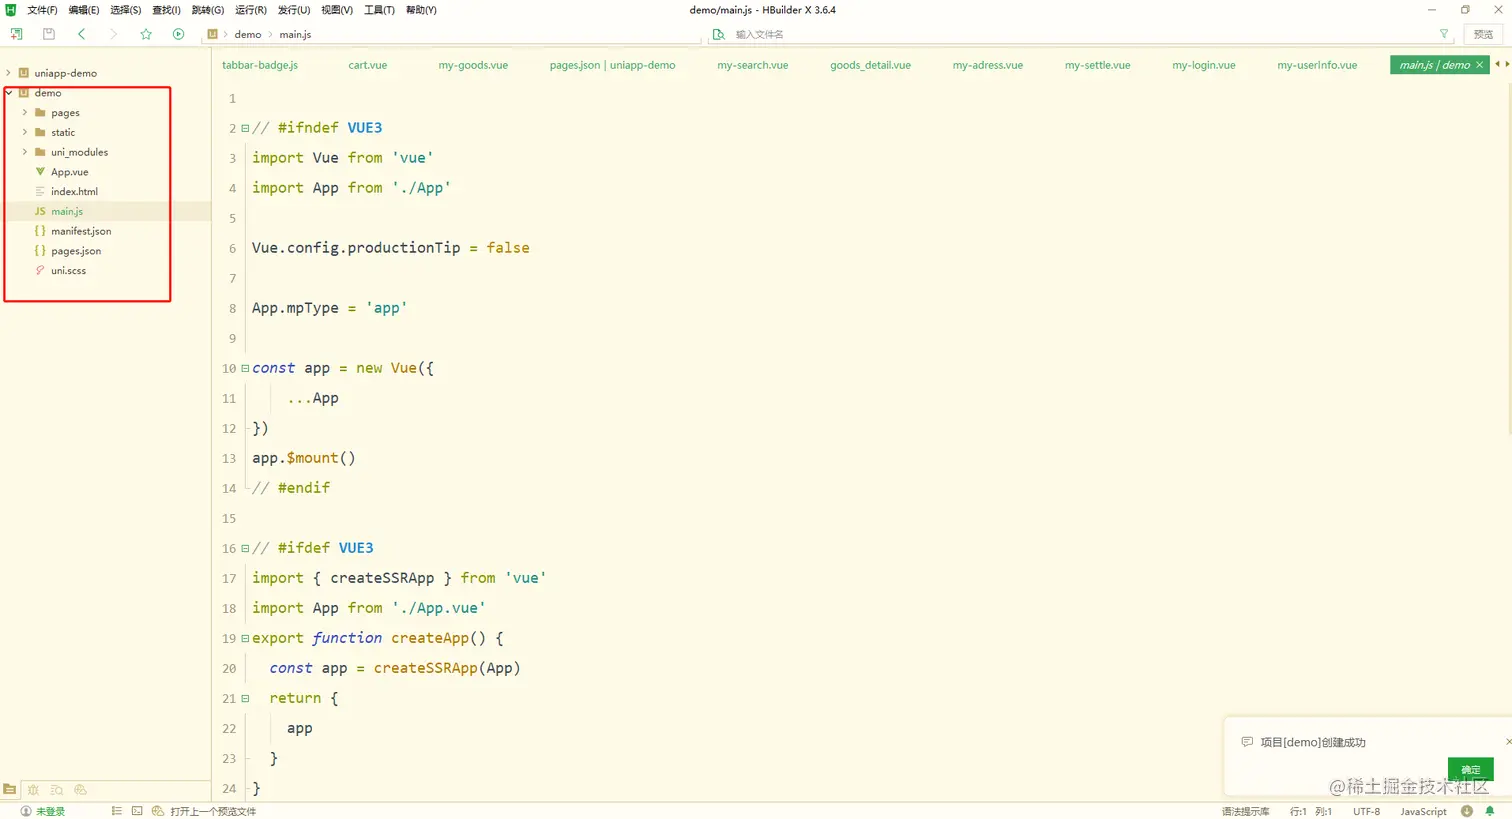Screen dimensions: 1512x819
Task: Click the 输入文件名 search field
Action: 1083,34
